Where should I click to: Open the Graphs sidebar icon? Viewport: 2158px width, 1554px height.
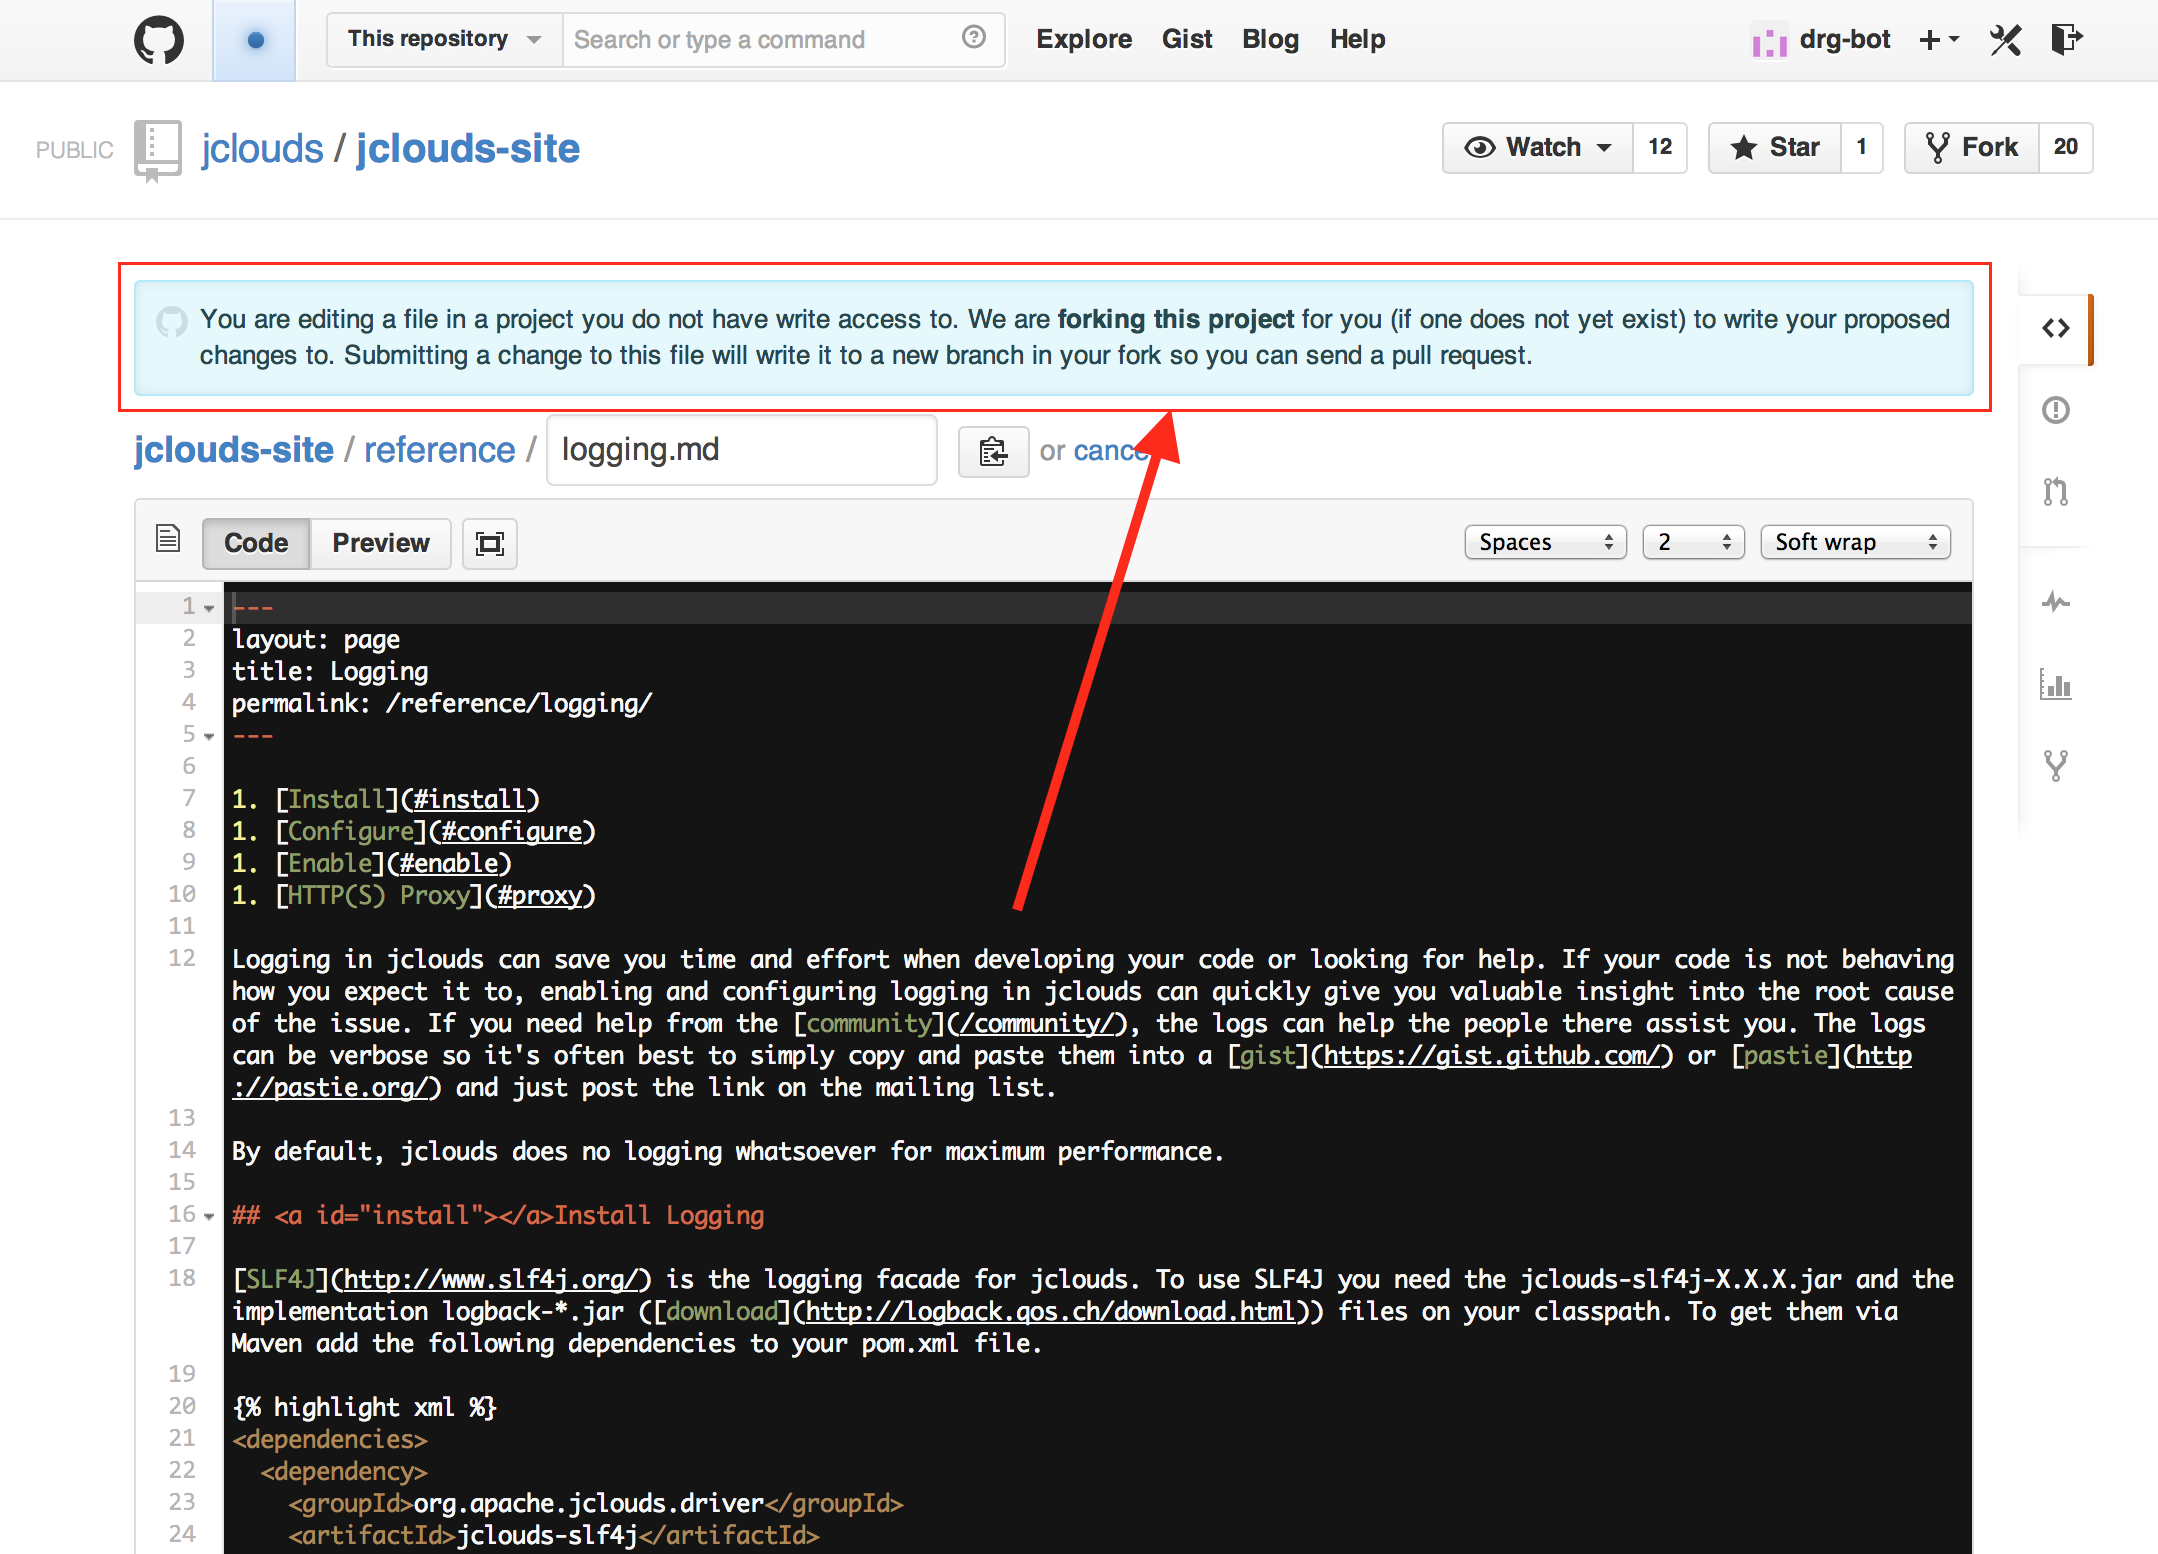point(2055,685)
